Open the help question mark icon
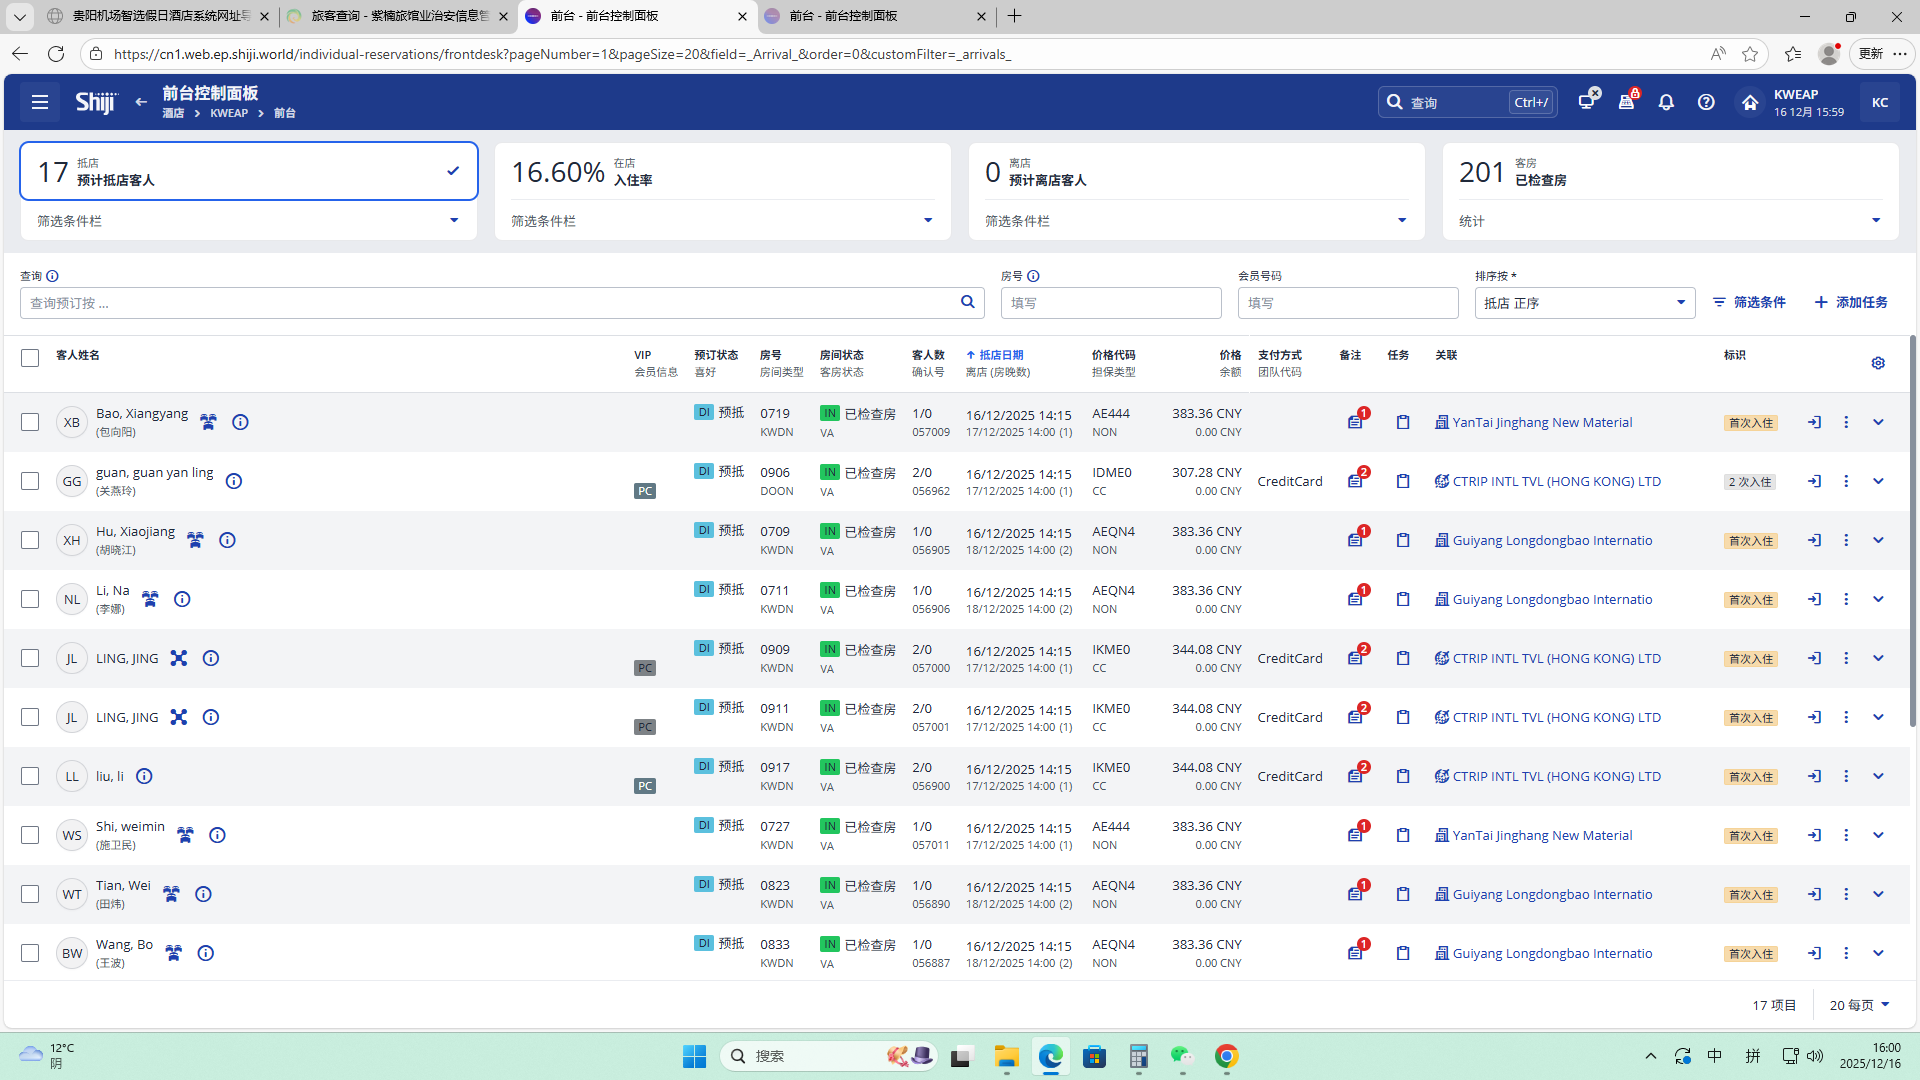The image size is (1920, 1080). pyautogui.click(x=1706, y=102)
